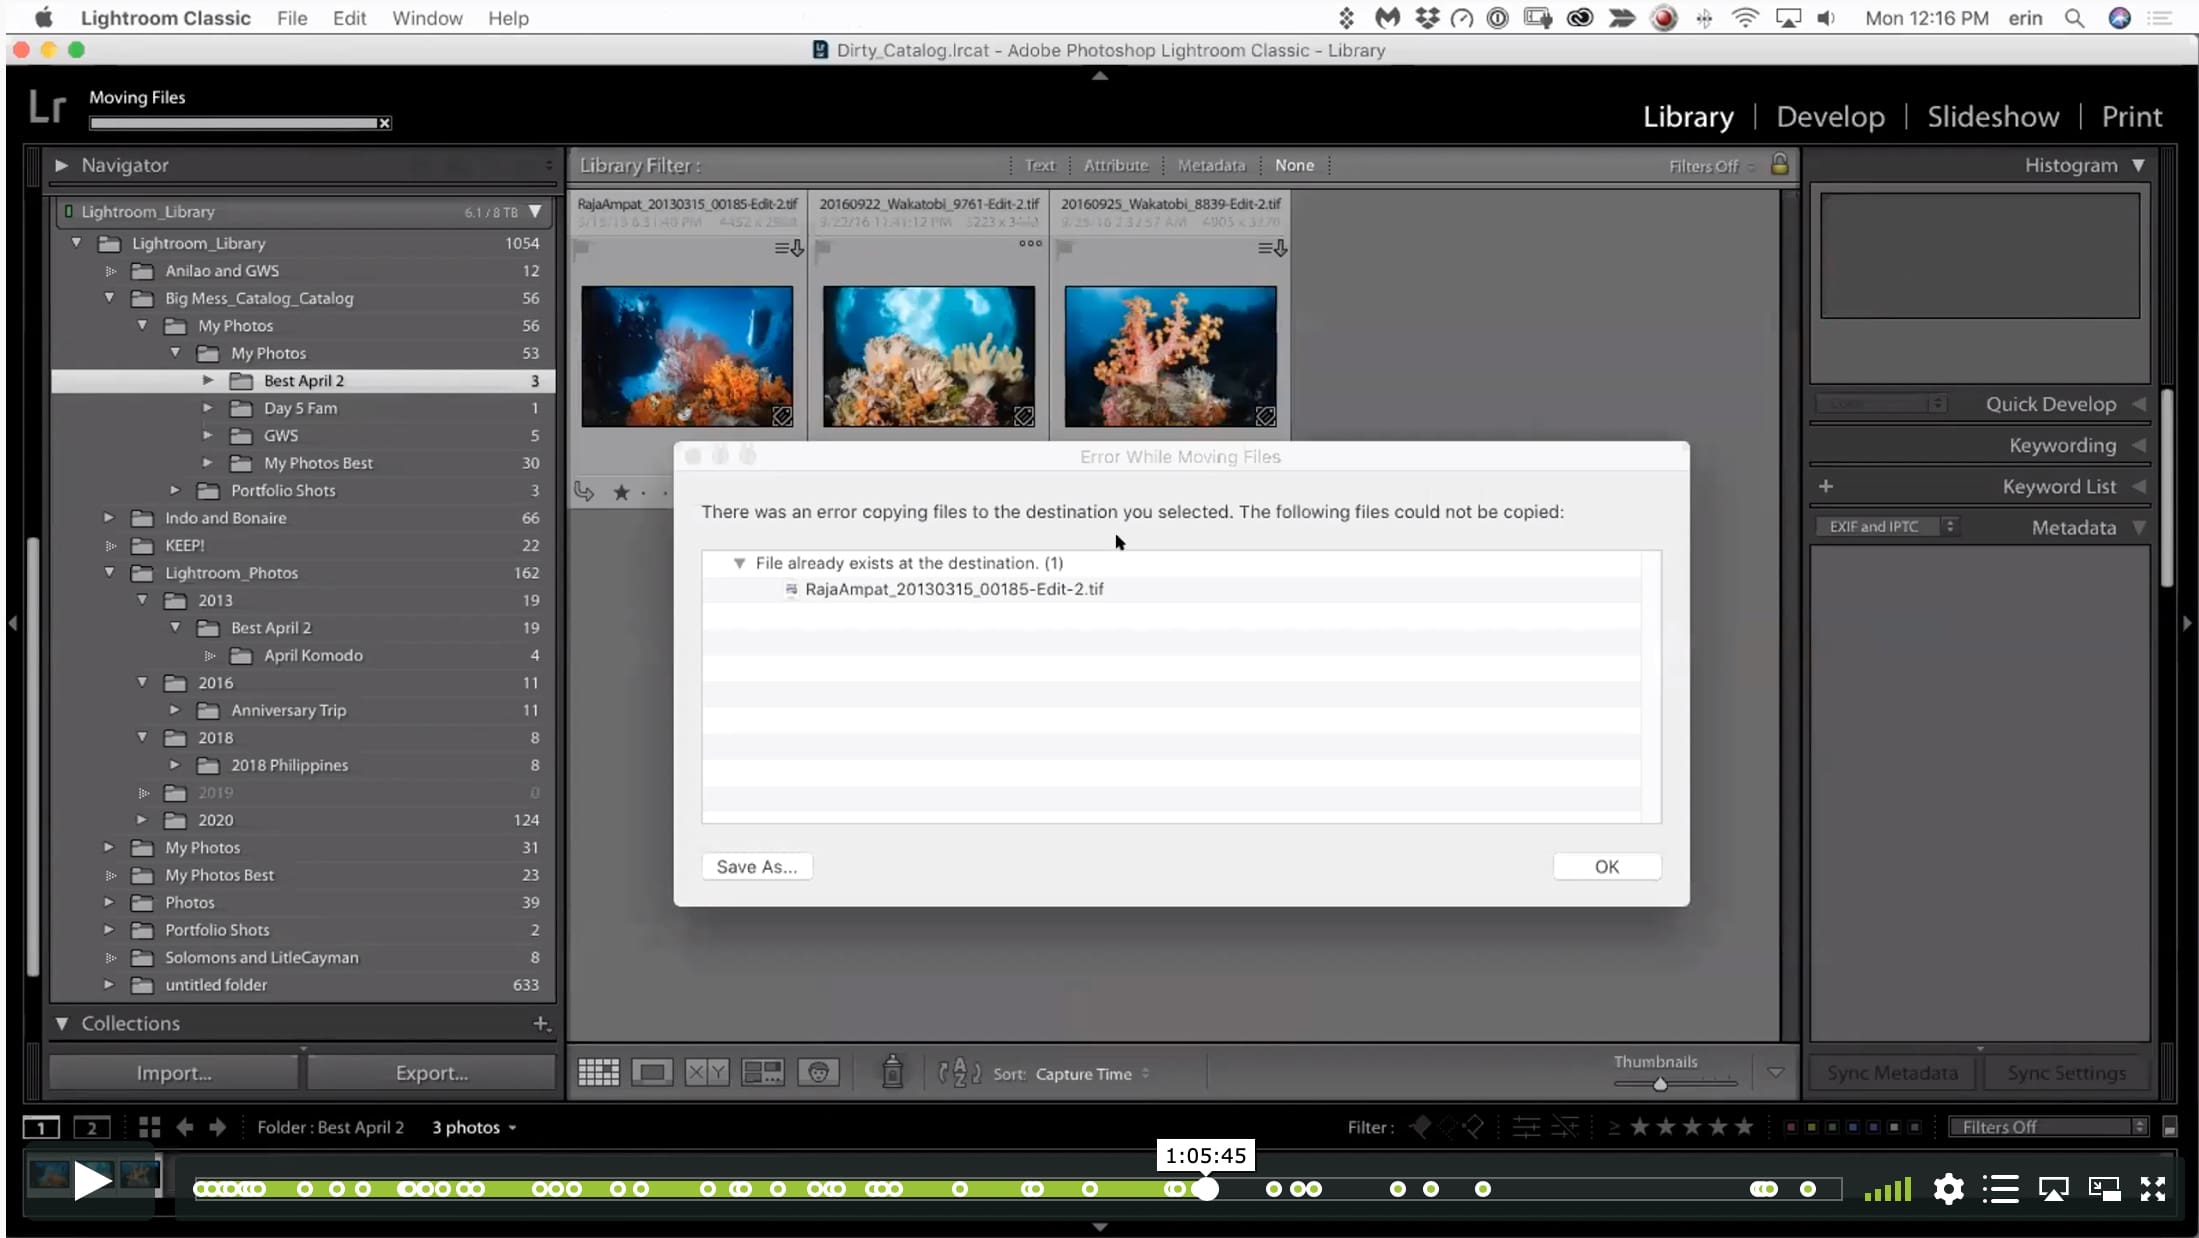Click Save As in error dialog
The image size is (2199, 1238).
tap(757, 867)
